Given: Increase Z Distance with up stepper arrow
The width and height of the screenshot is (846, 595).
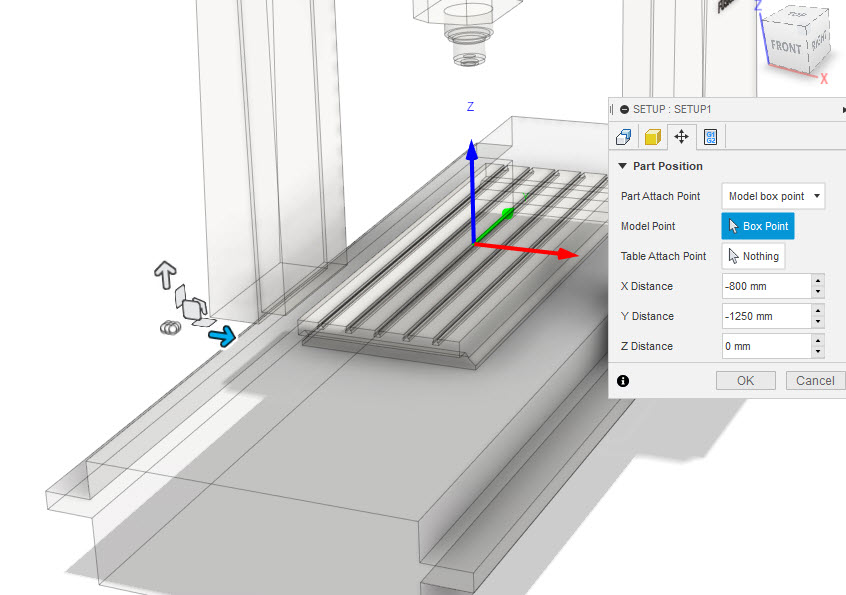Looking at the screenshot, I should 818,341.
